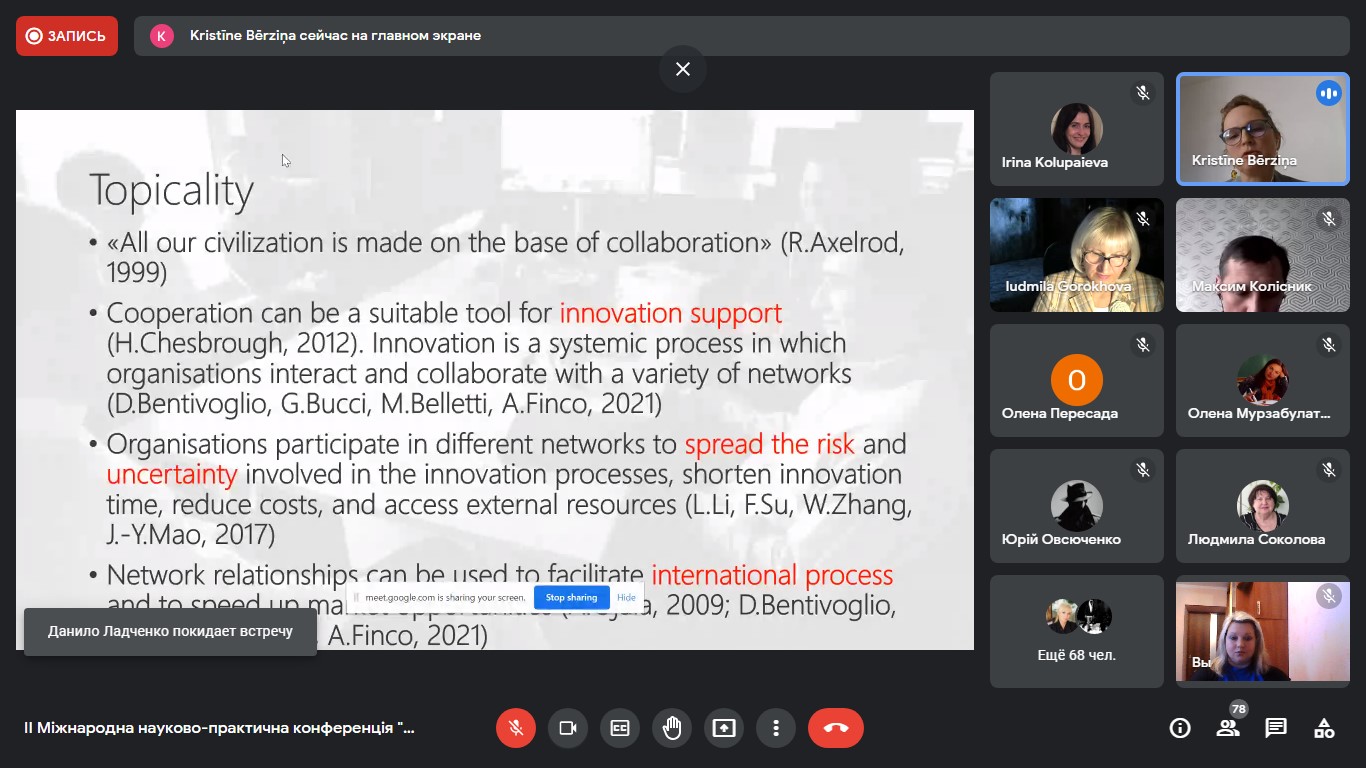Screen dimensions: 1366x768
Task: Close the pinned presentation with X button
Action: [683, 69]
